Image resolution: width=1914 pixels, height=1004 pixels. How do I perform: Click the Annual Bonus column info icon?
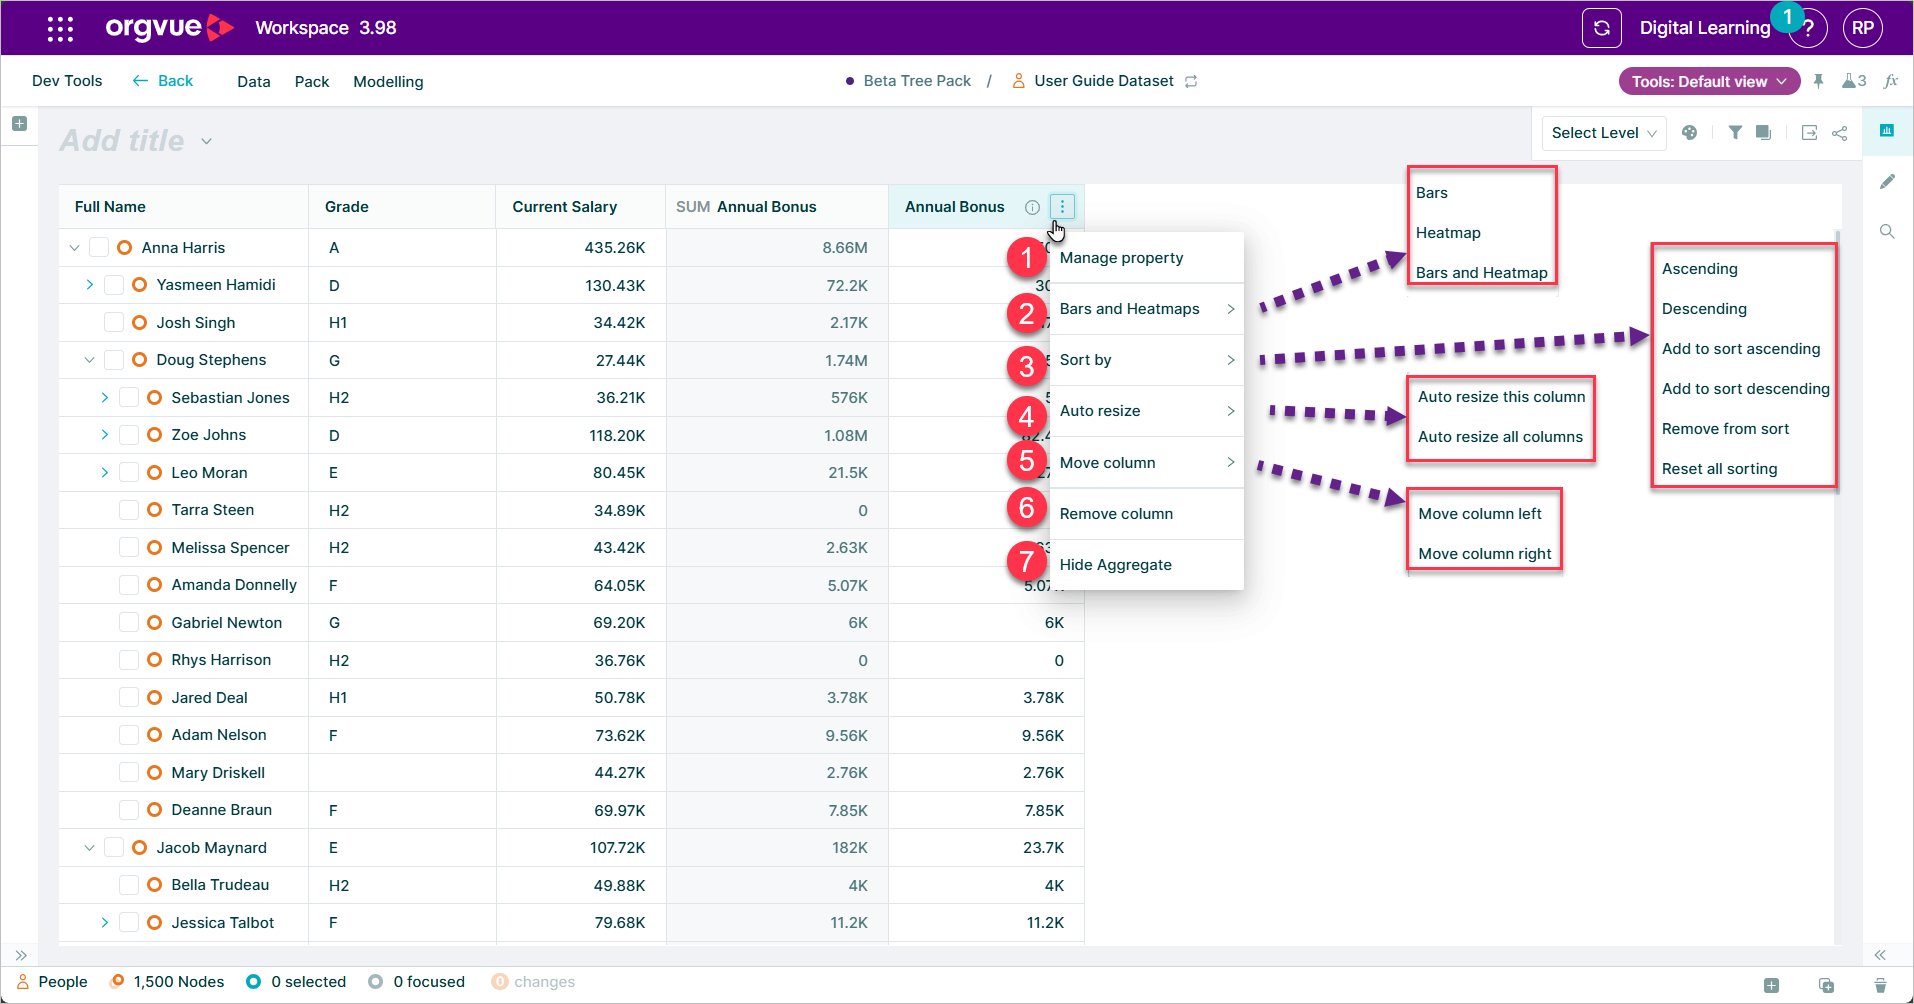tap(1032, 207)
